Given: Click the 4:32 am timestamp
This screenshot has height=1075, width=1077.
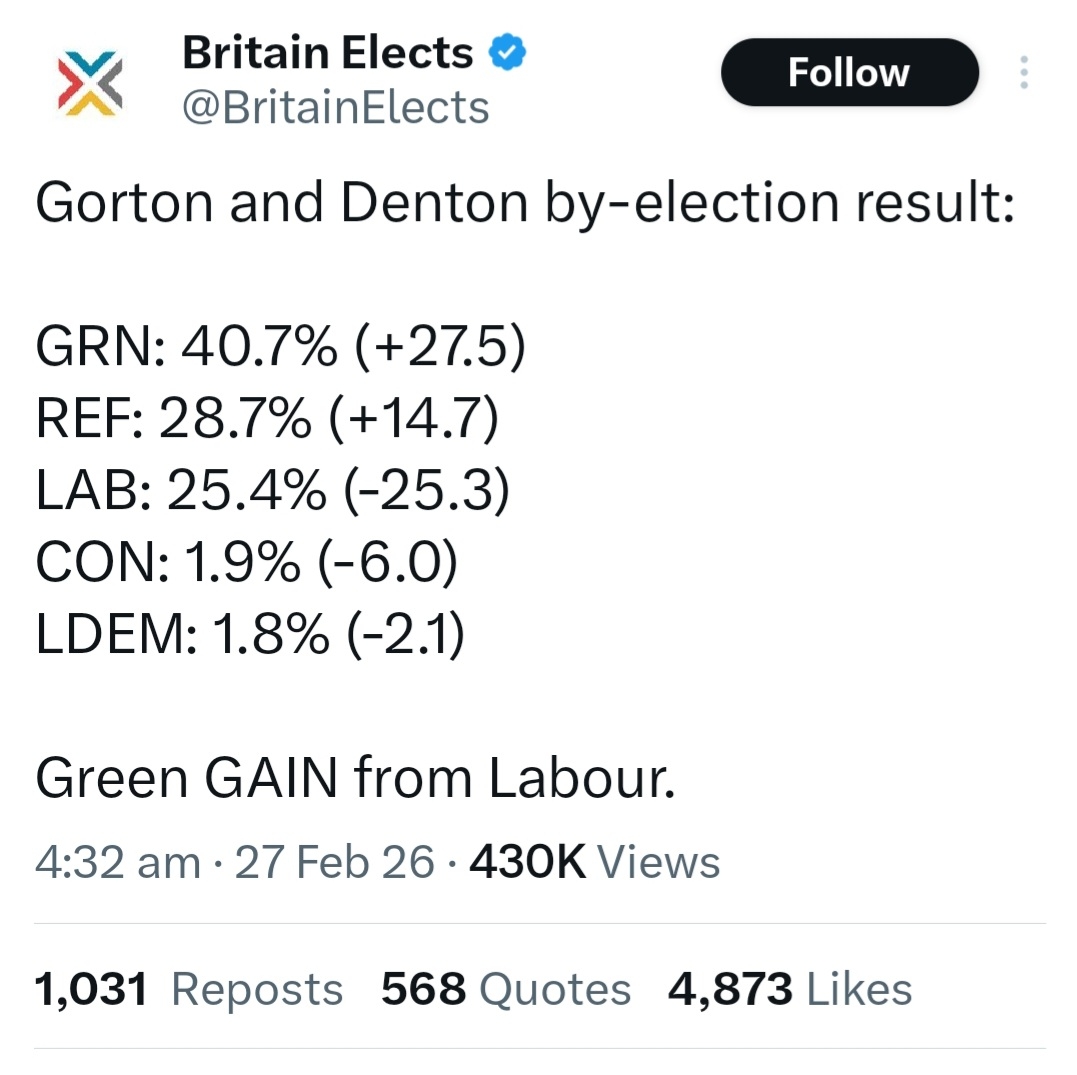Looking at the screenshot, I should coord(117,862).
